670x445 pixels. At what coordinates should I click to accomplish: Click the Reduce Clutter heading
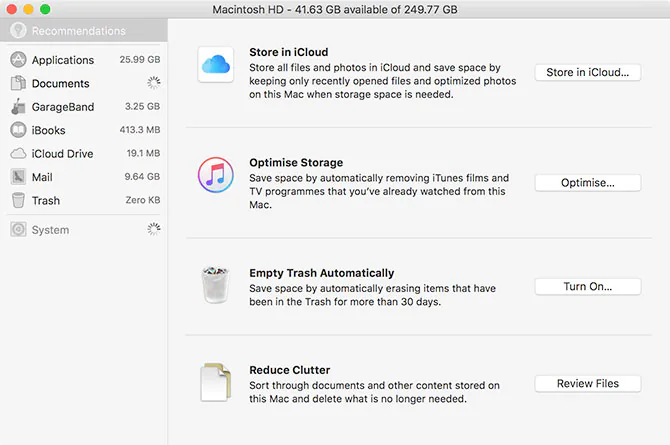[x=290, y=370]
